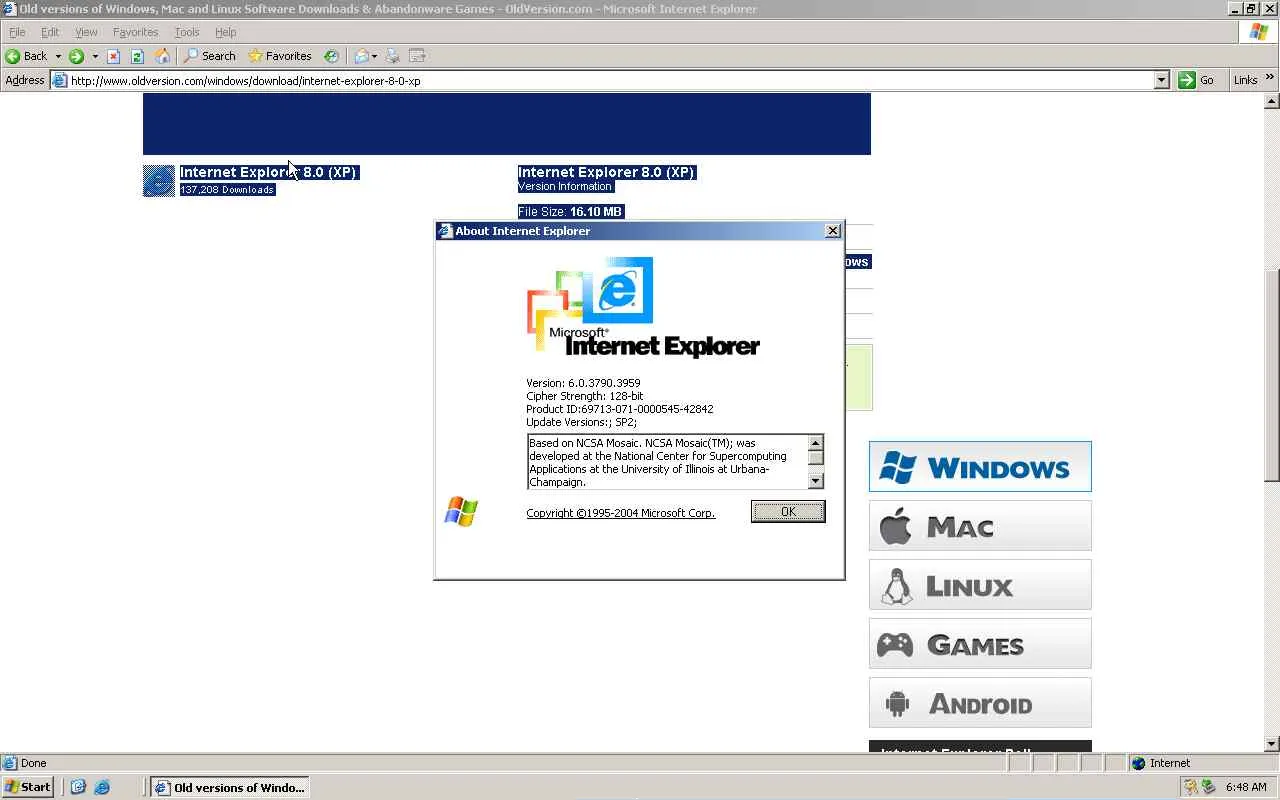
Task: Open the Edit menu
Action: pos(50,32)
